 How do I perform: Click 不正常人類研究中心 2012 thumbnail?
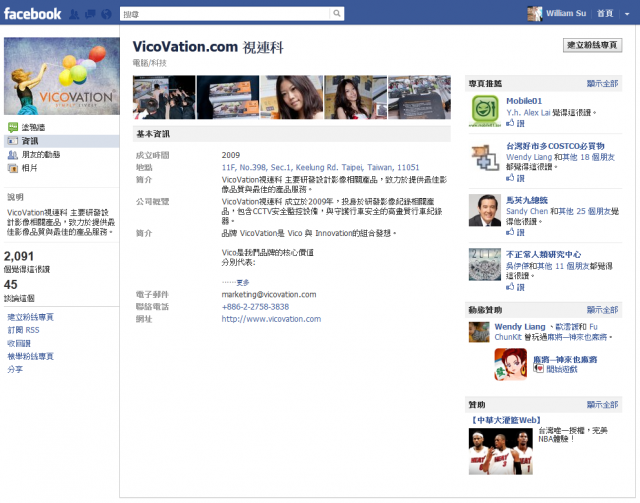(x=485, y=265)
